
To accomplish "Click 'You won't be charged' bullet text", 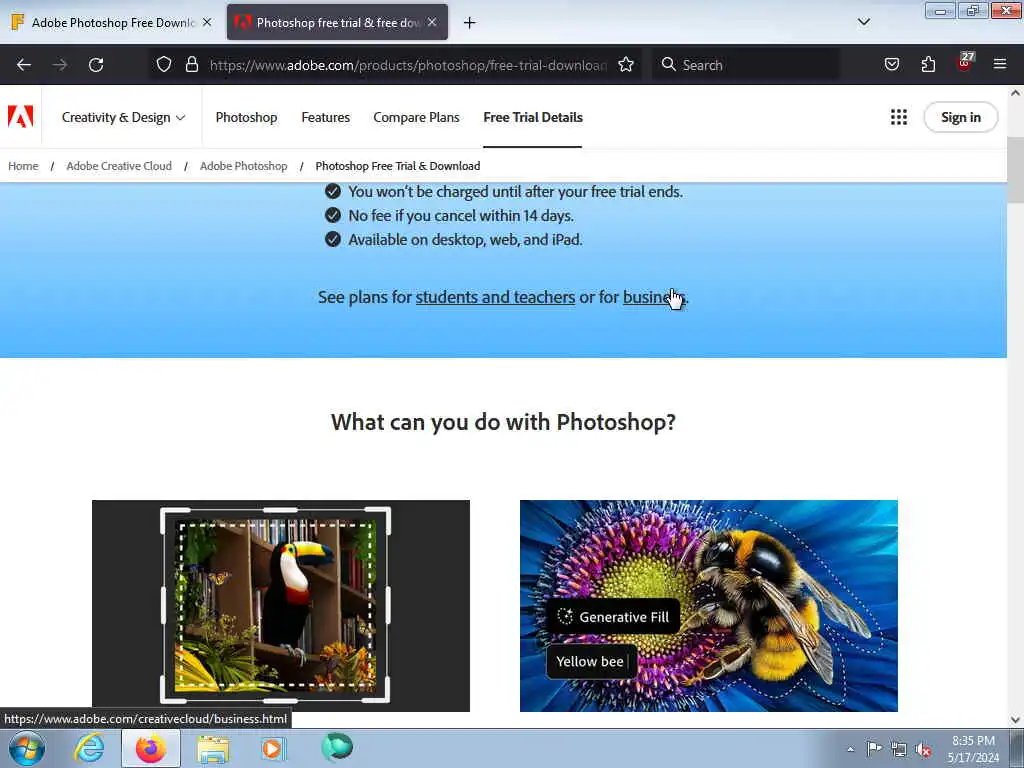I will coord(515,192).
